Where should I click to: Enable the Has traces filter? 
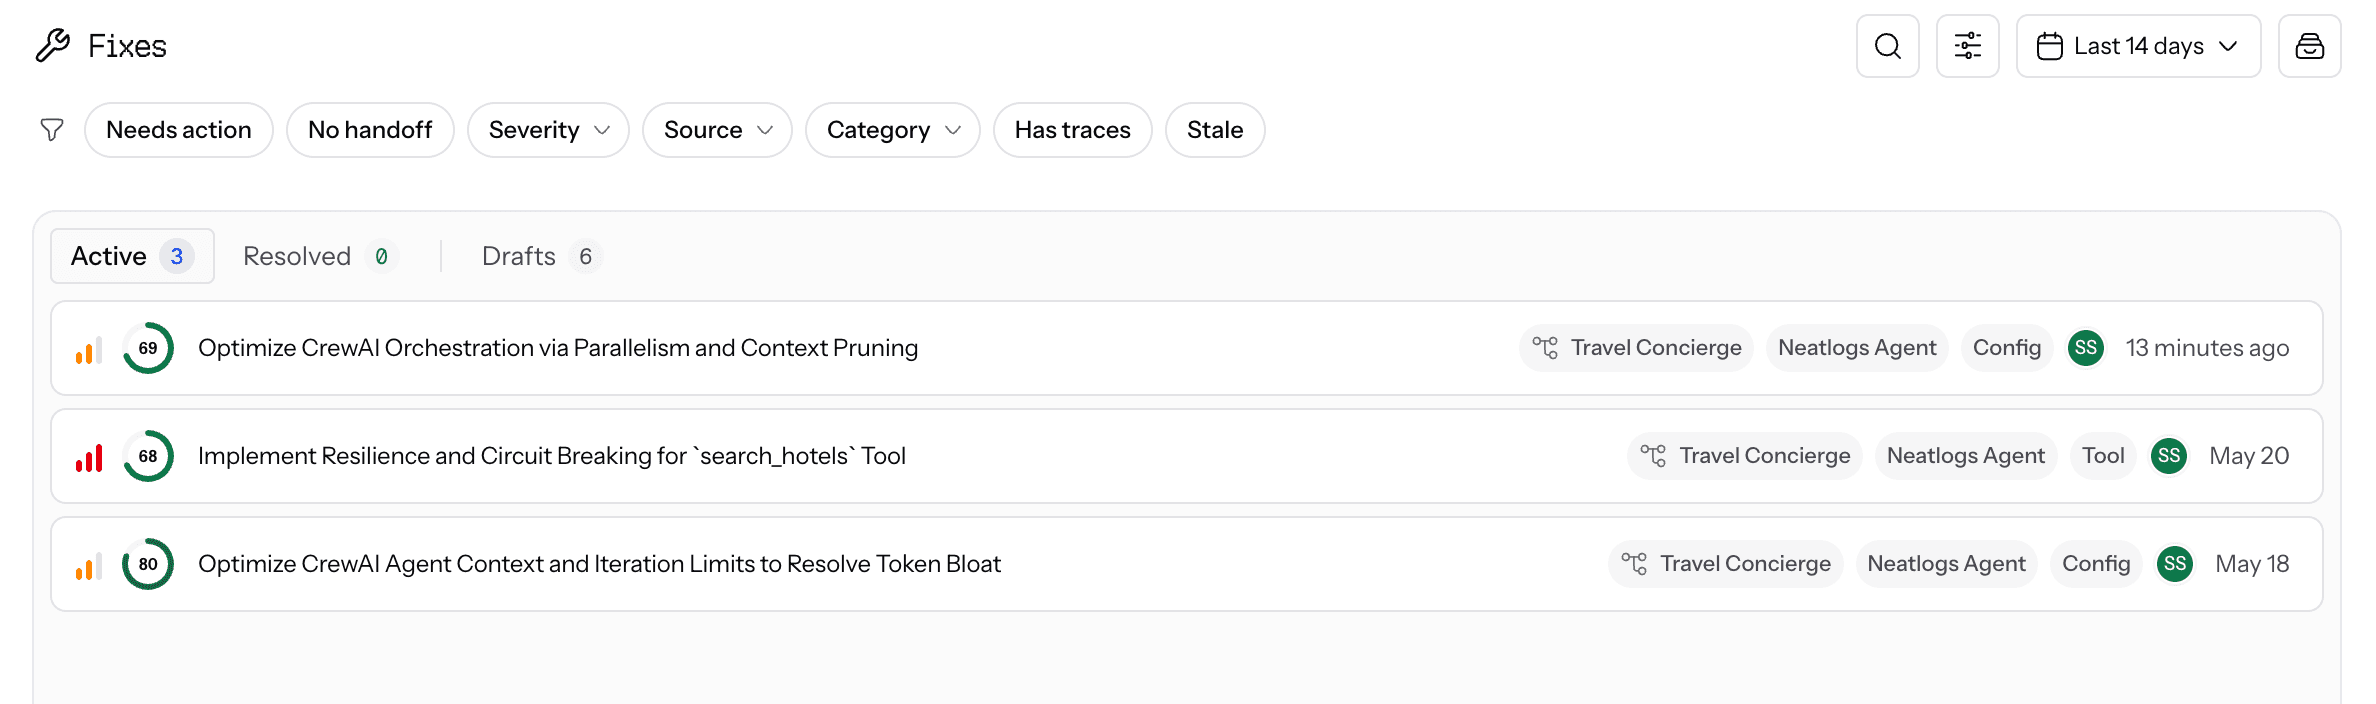(1072, 130)
